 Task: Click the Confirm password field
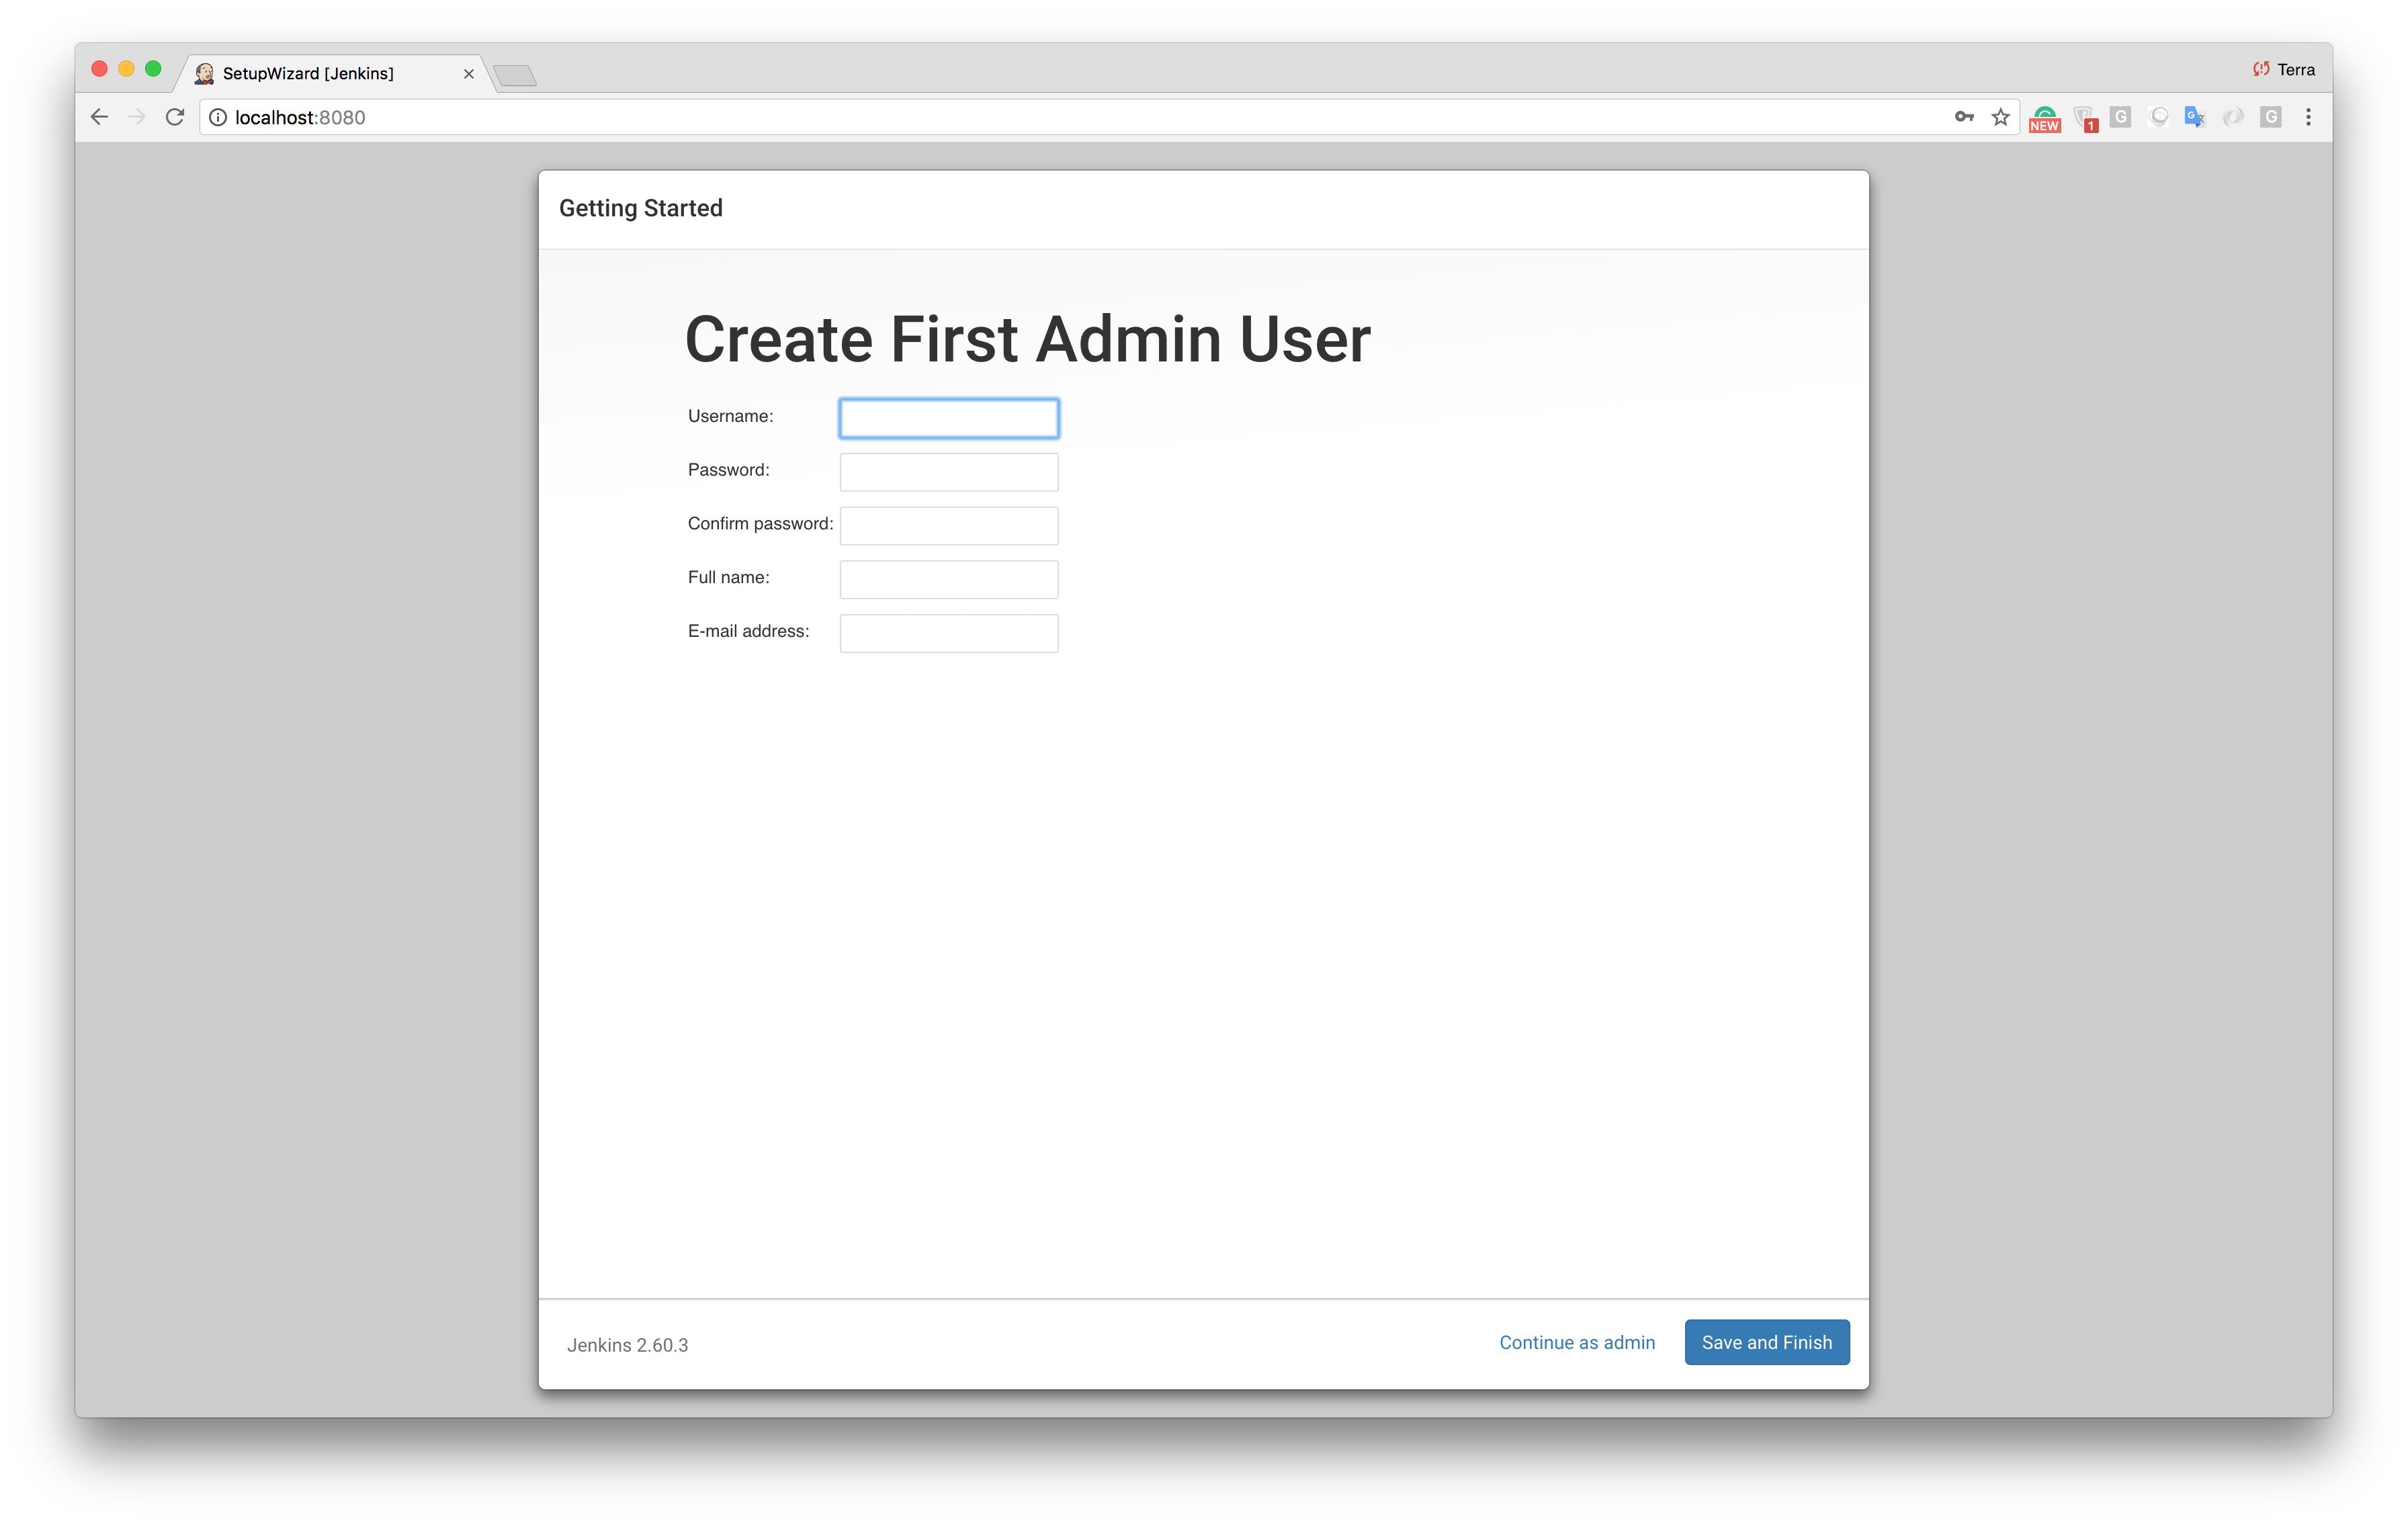(948, 523)
